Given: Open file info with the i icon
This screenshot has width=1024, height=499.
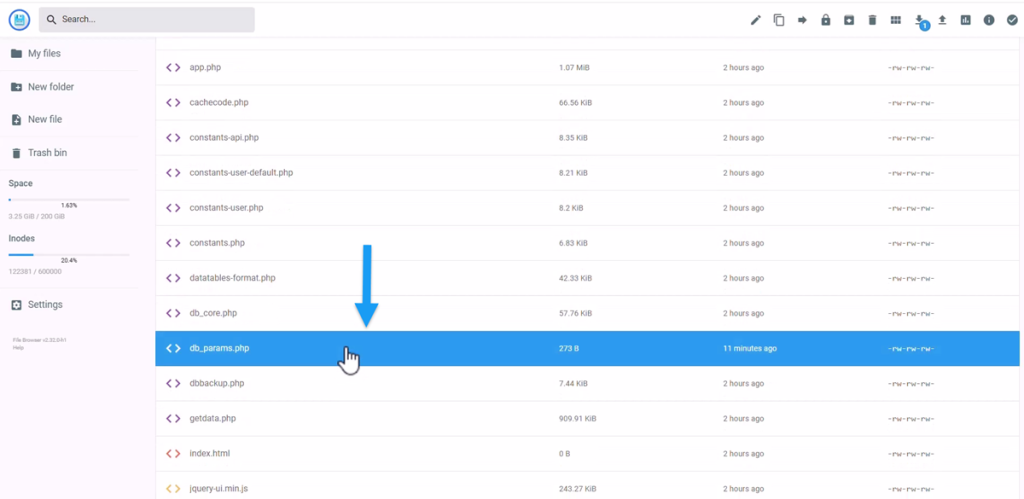Looking at the screenshot, I should (x=989, y=20).
